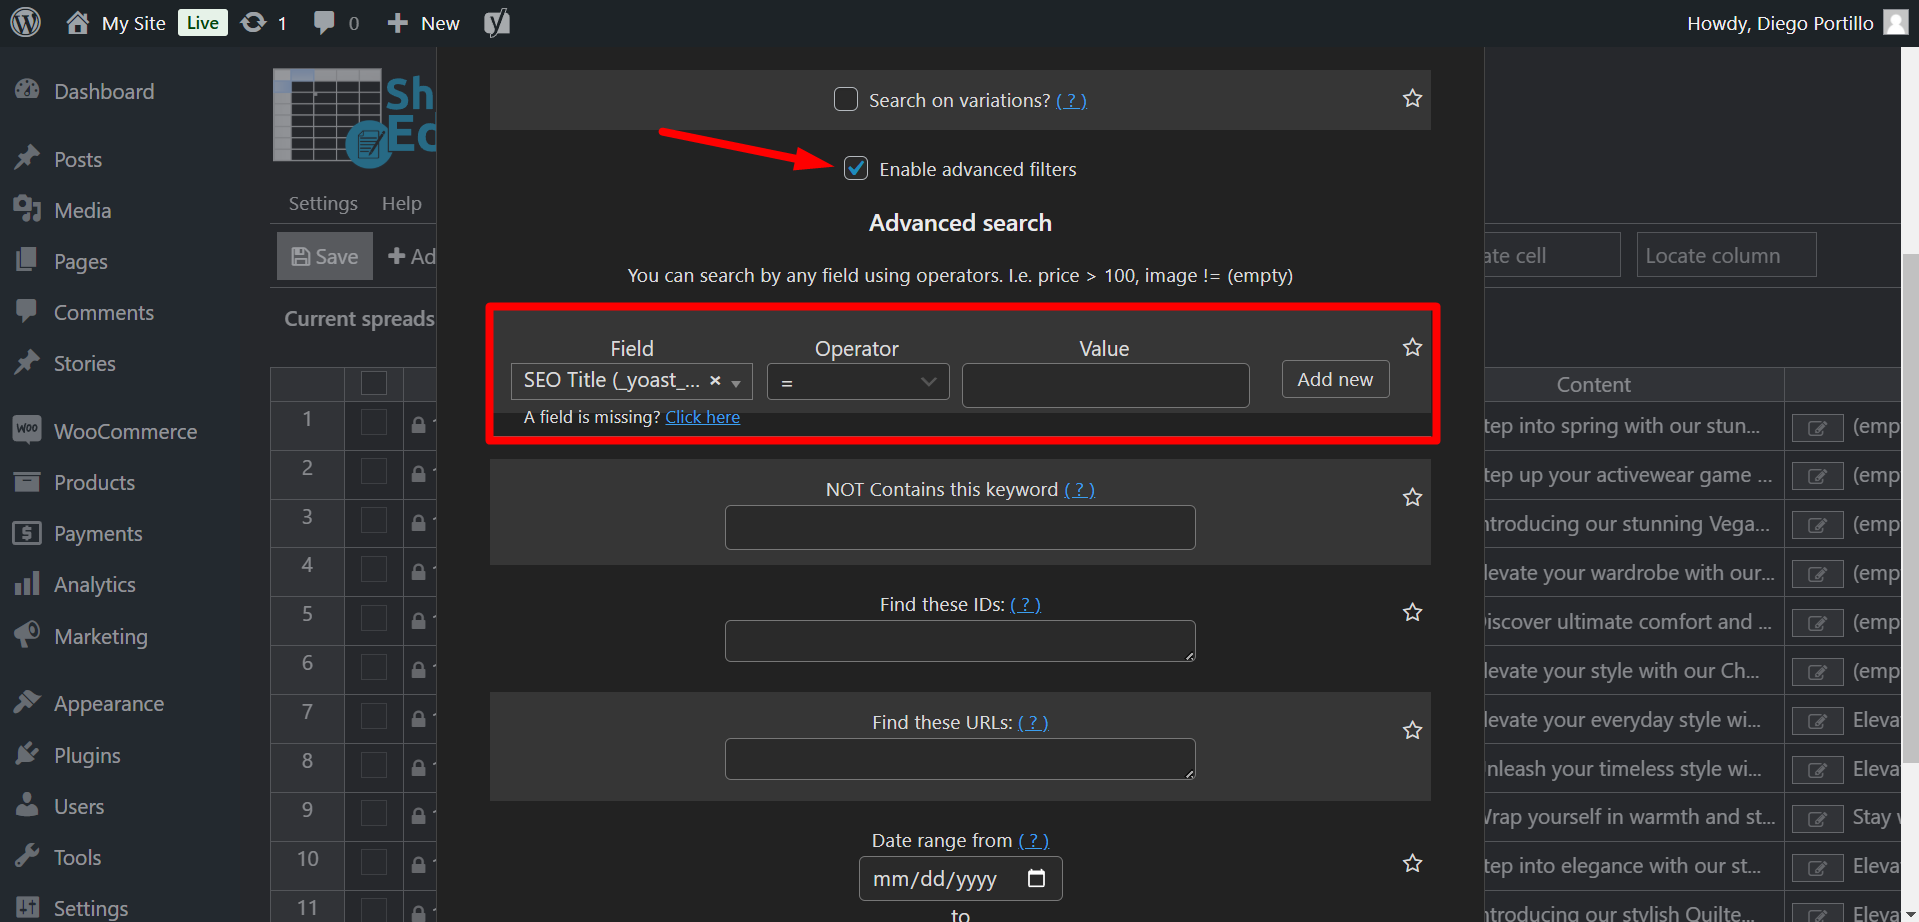Open WooCommerce in sidebar menu
This screenshot has width=1919, height=922.
point(125,432)
